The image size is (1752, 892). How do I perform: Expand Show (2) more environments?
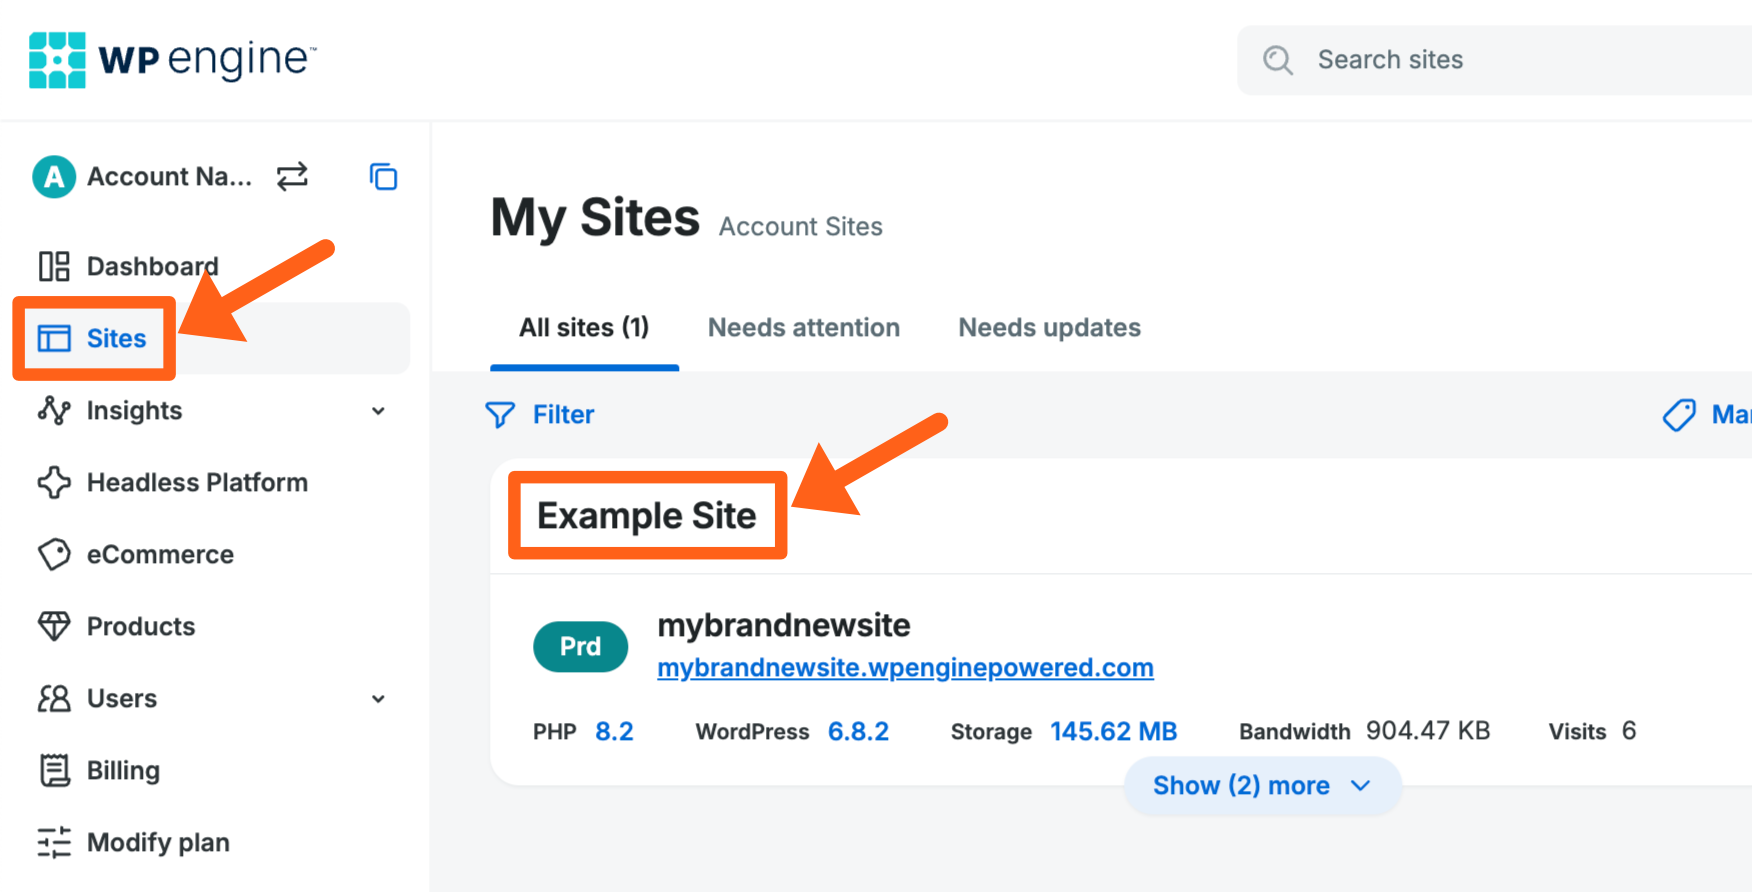click(1261, 786)
